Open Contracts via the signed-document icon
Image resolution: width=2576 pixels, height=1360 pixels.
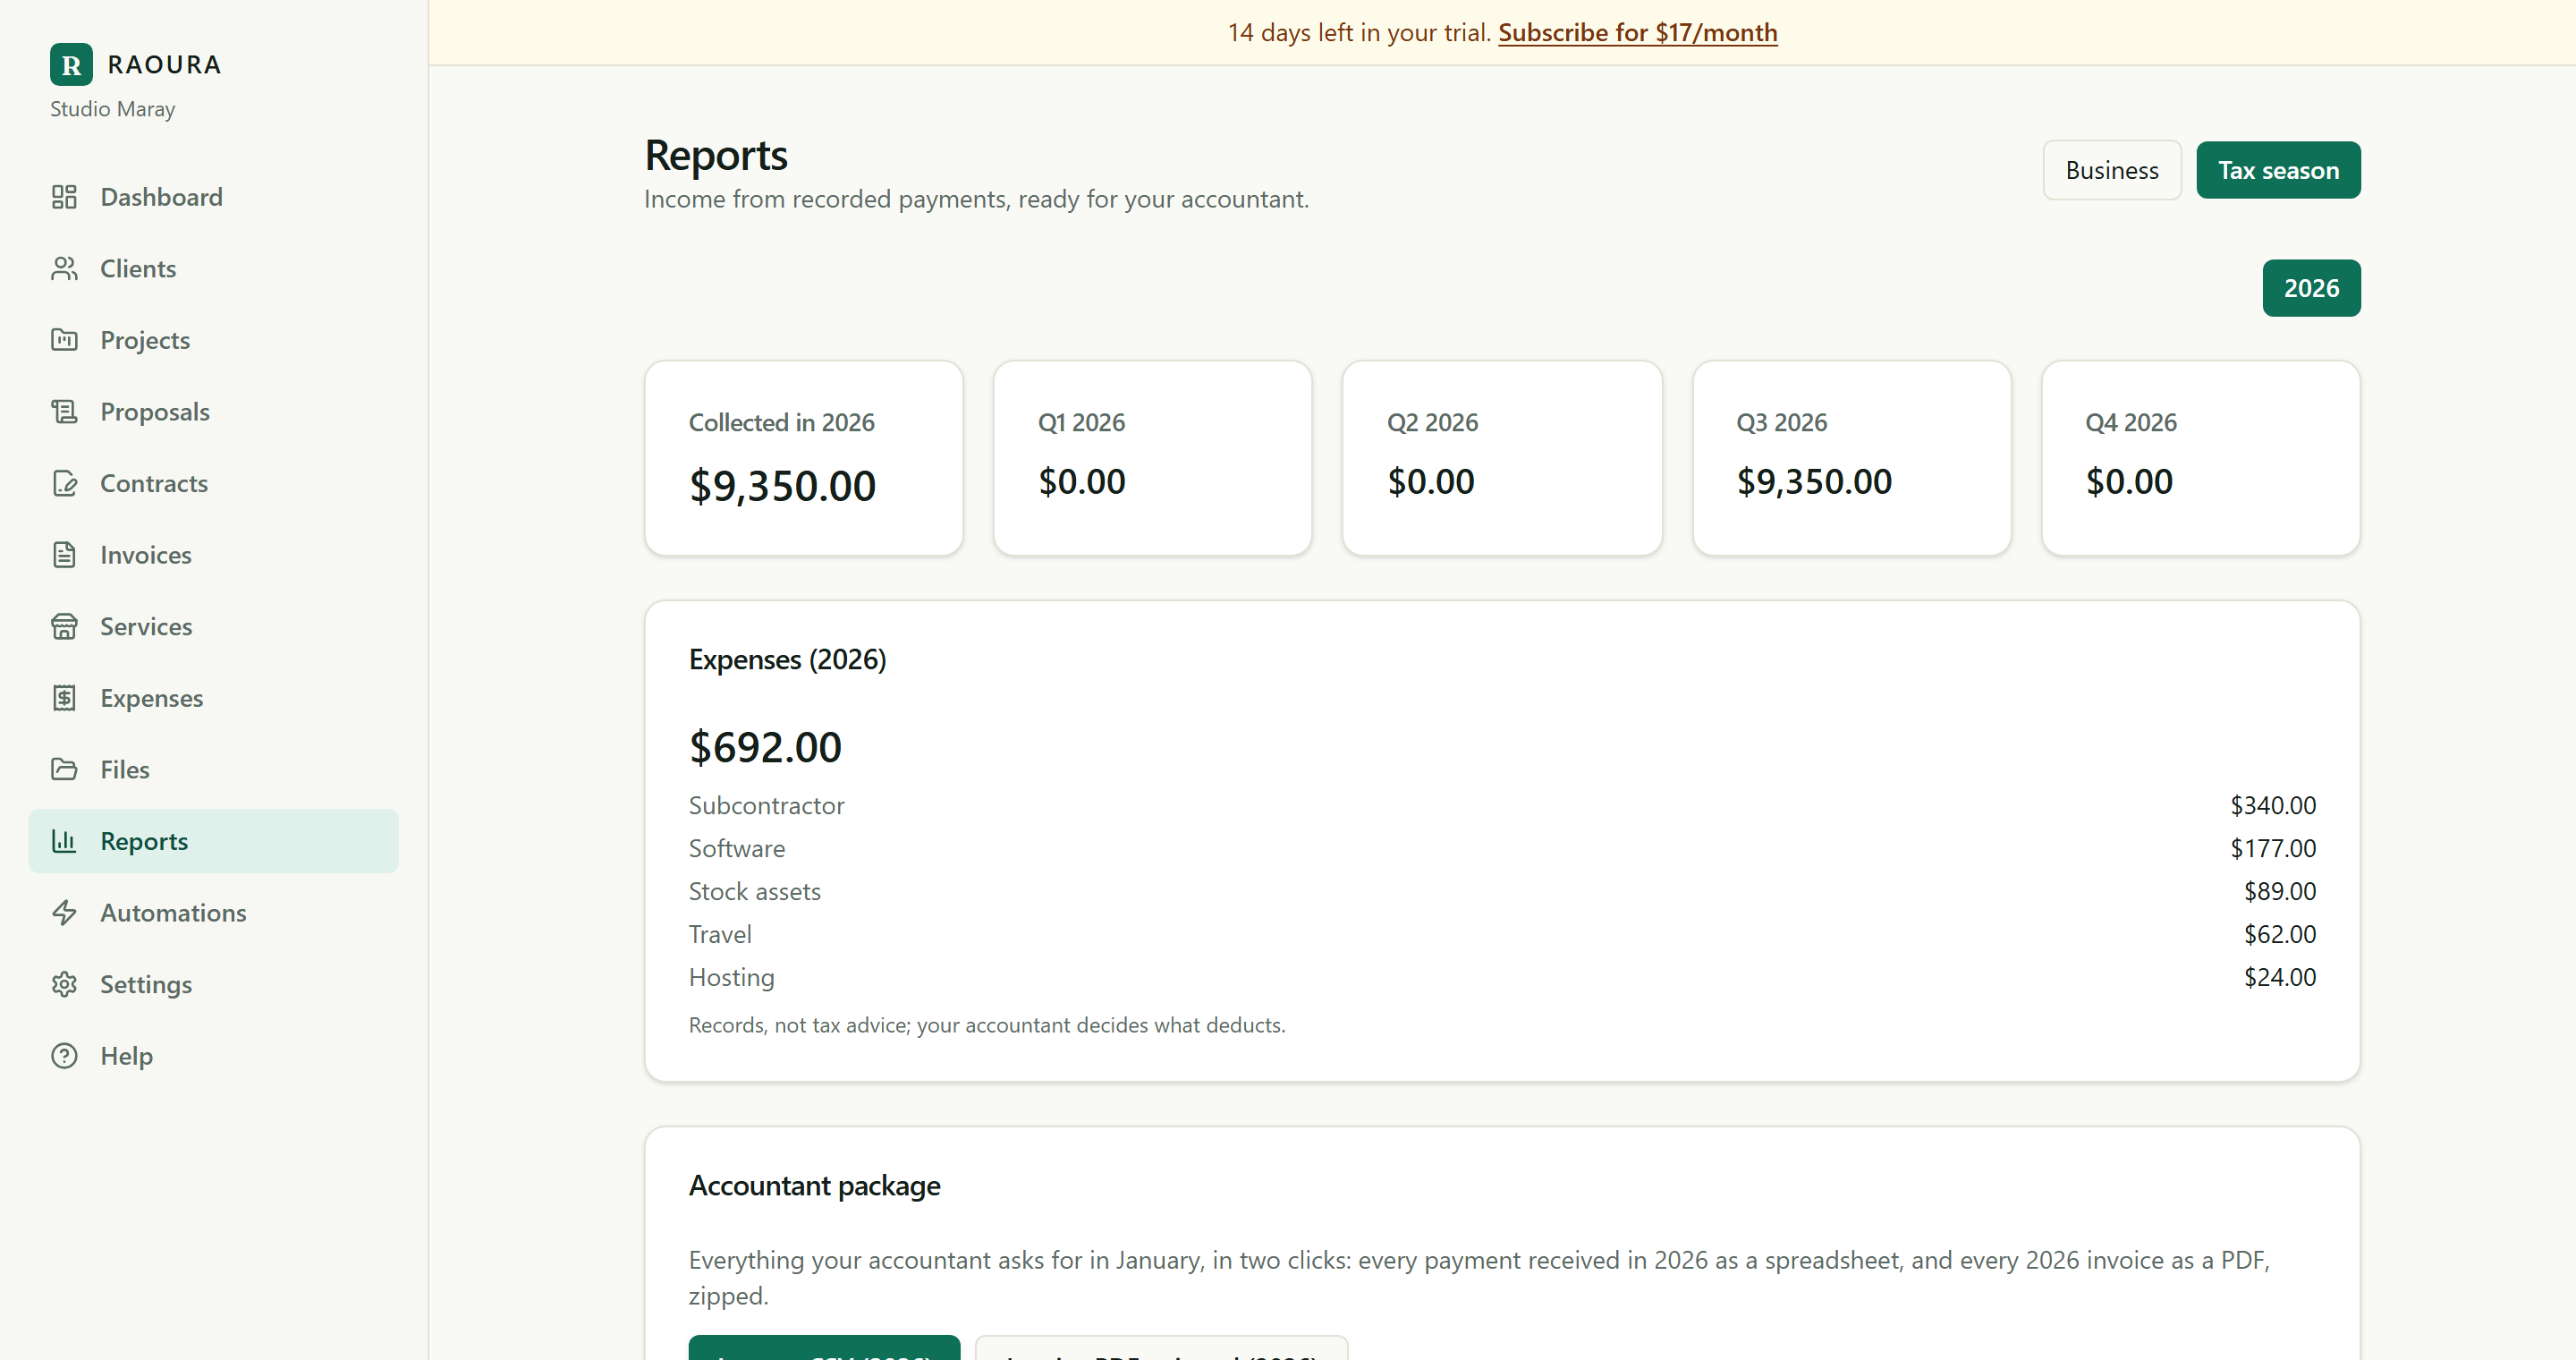point(64,484)
